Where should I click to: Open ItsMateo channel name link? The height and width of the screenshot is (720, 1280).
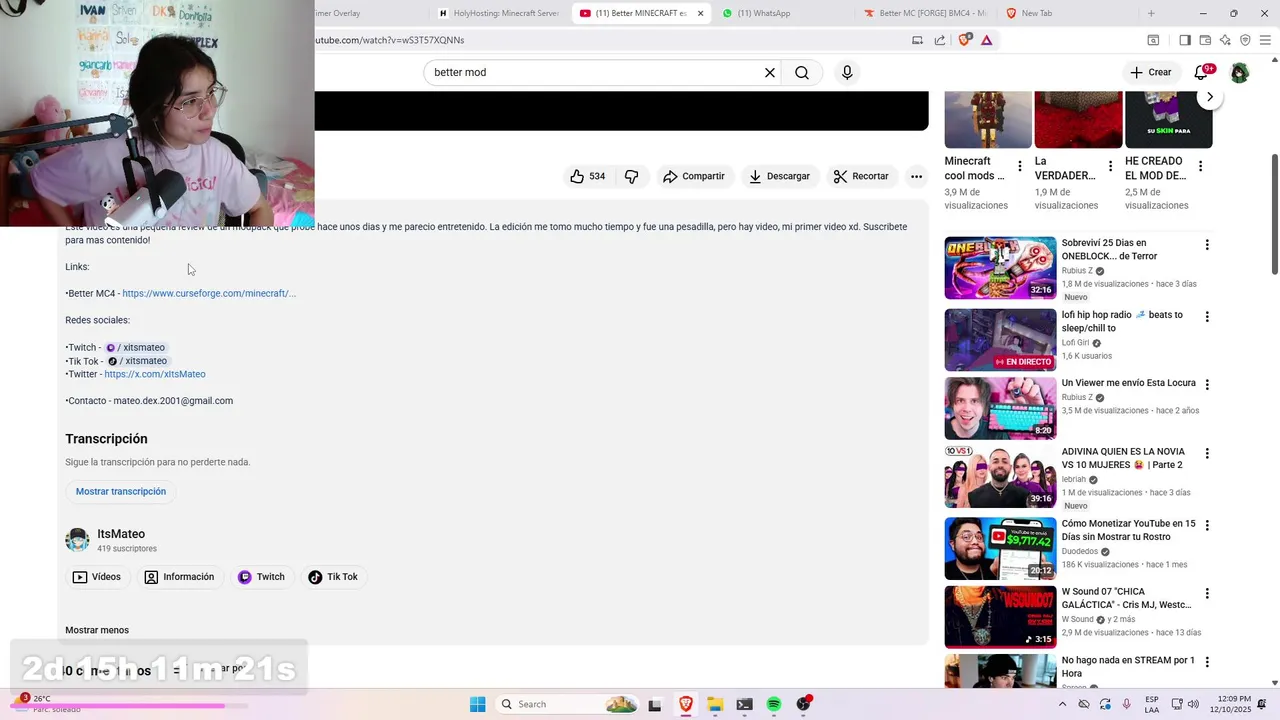point(121,534)
